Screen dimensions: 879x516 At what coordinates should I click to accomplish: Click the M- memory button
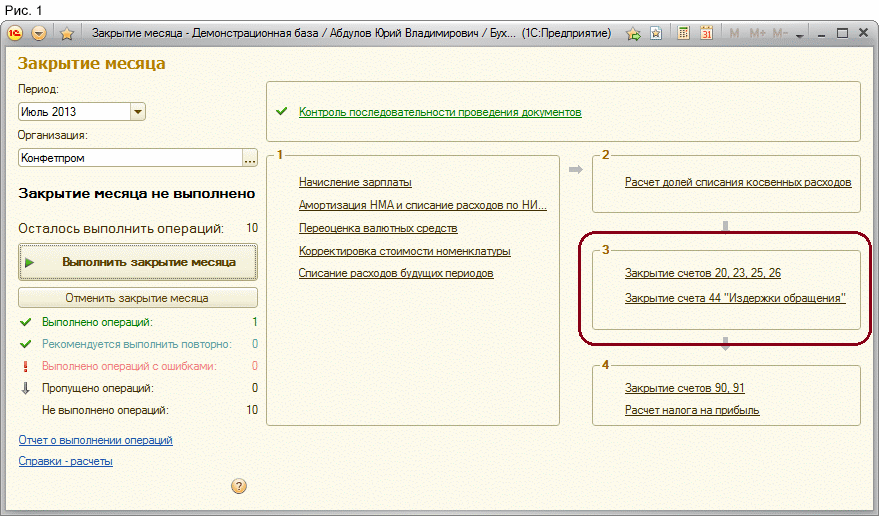point(780,34)
